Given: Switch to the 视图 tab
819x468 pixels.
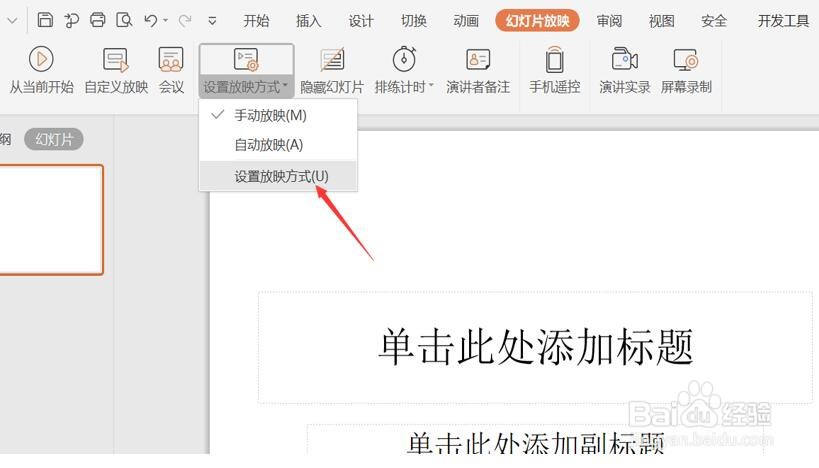Looking at the screenshot, I should [x=662, y=21].
